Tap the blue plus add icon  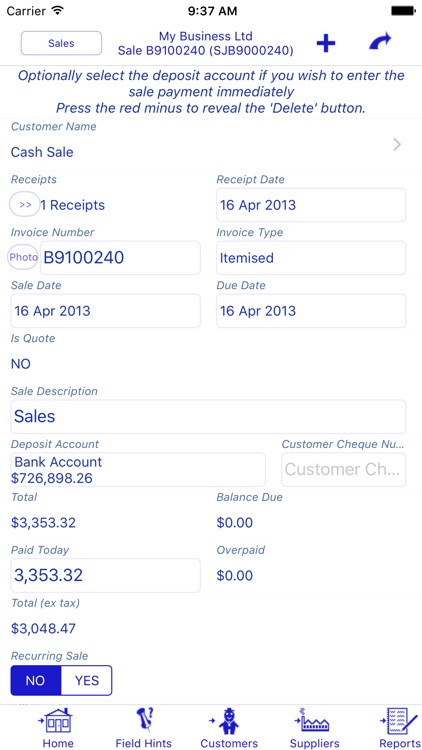(x=326, y=44)
